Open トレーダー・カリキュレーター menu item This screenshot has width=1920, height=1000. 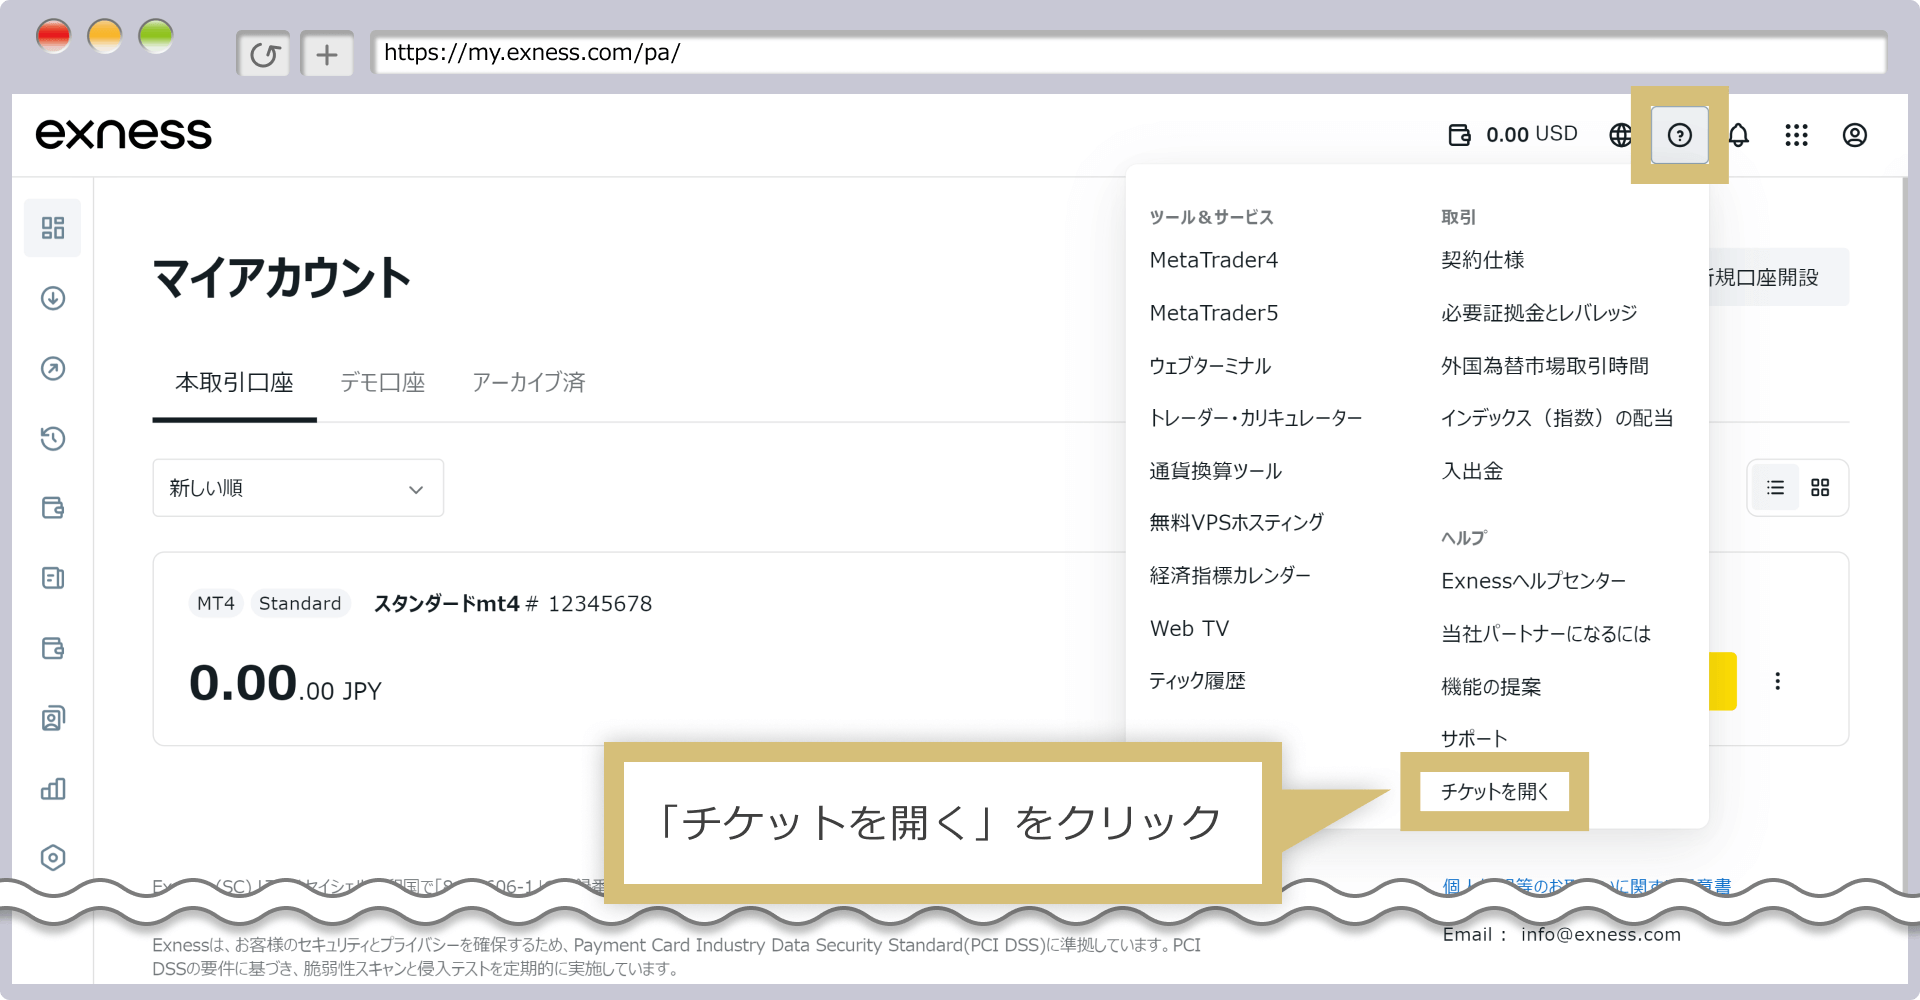[x=1256, y=418]
